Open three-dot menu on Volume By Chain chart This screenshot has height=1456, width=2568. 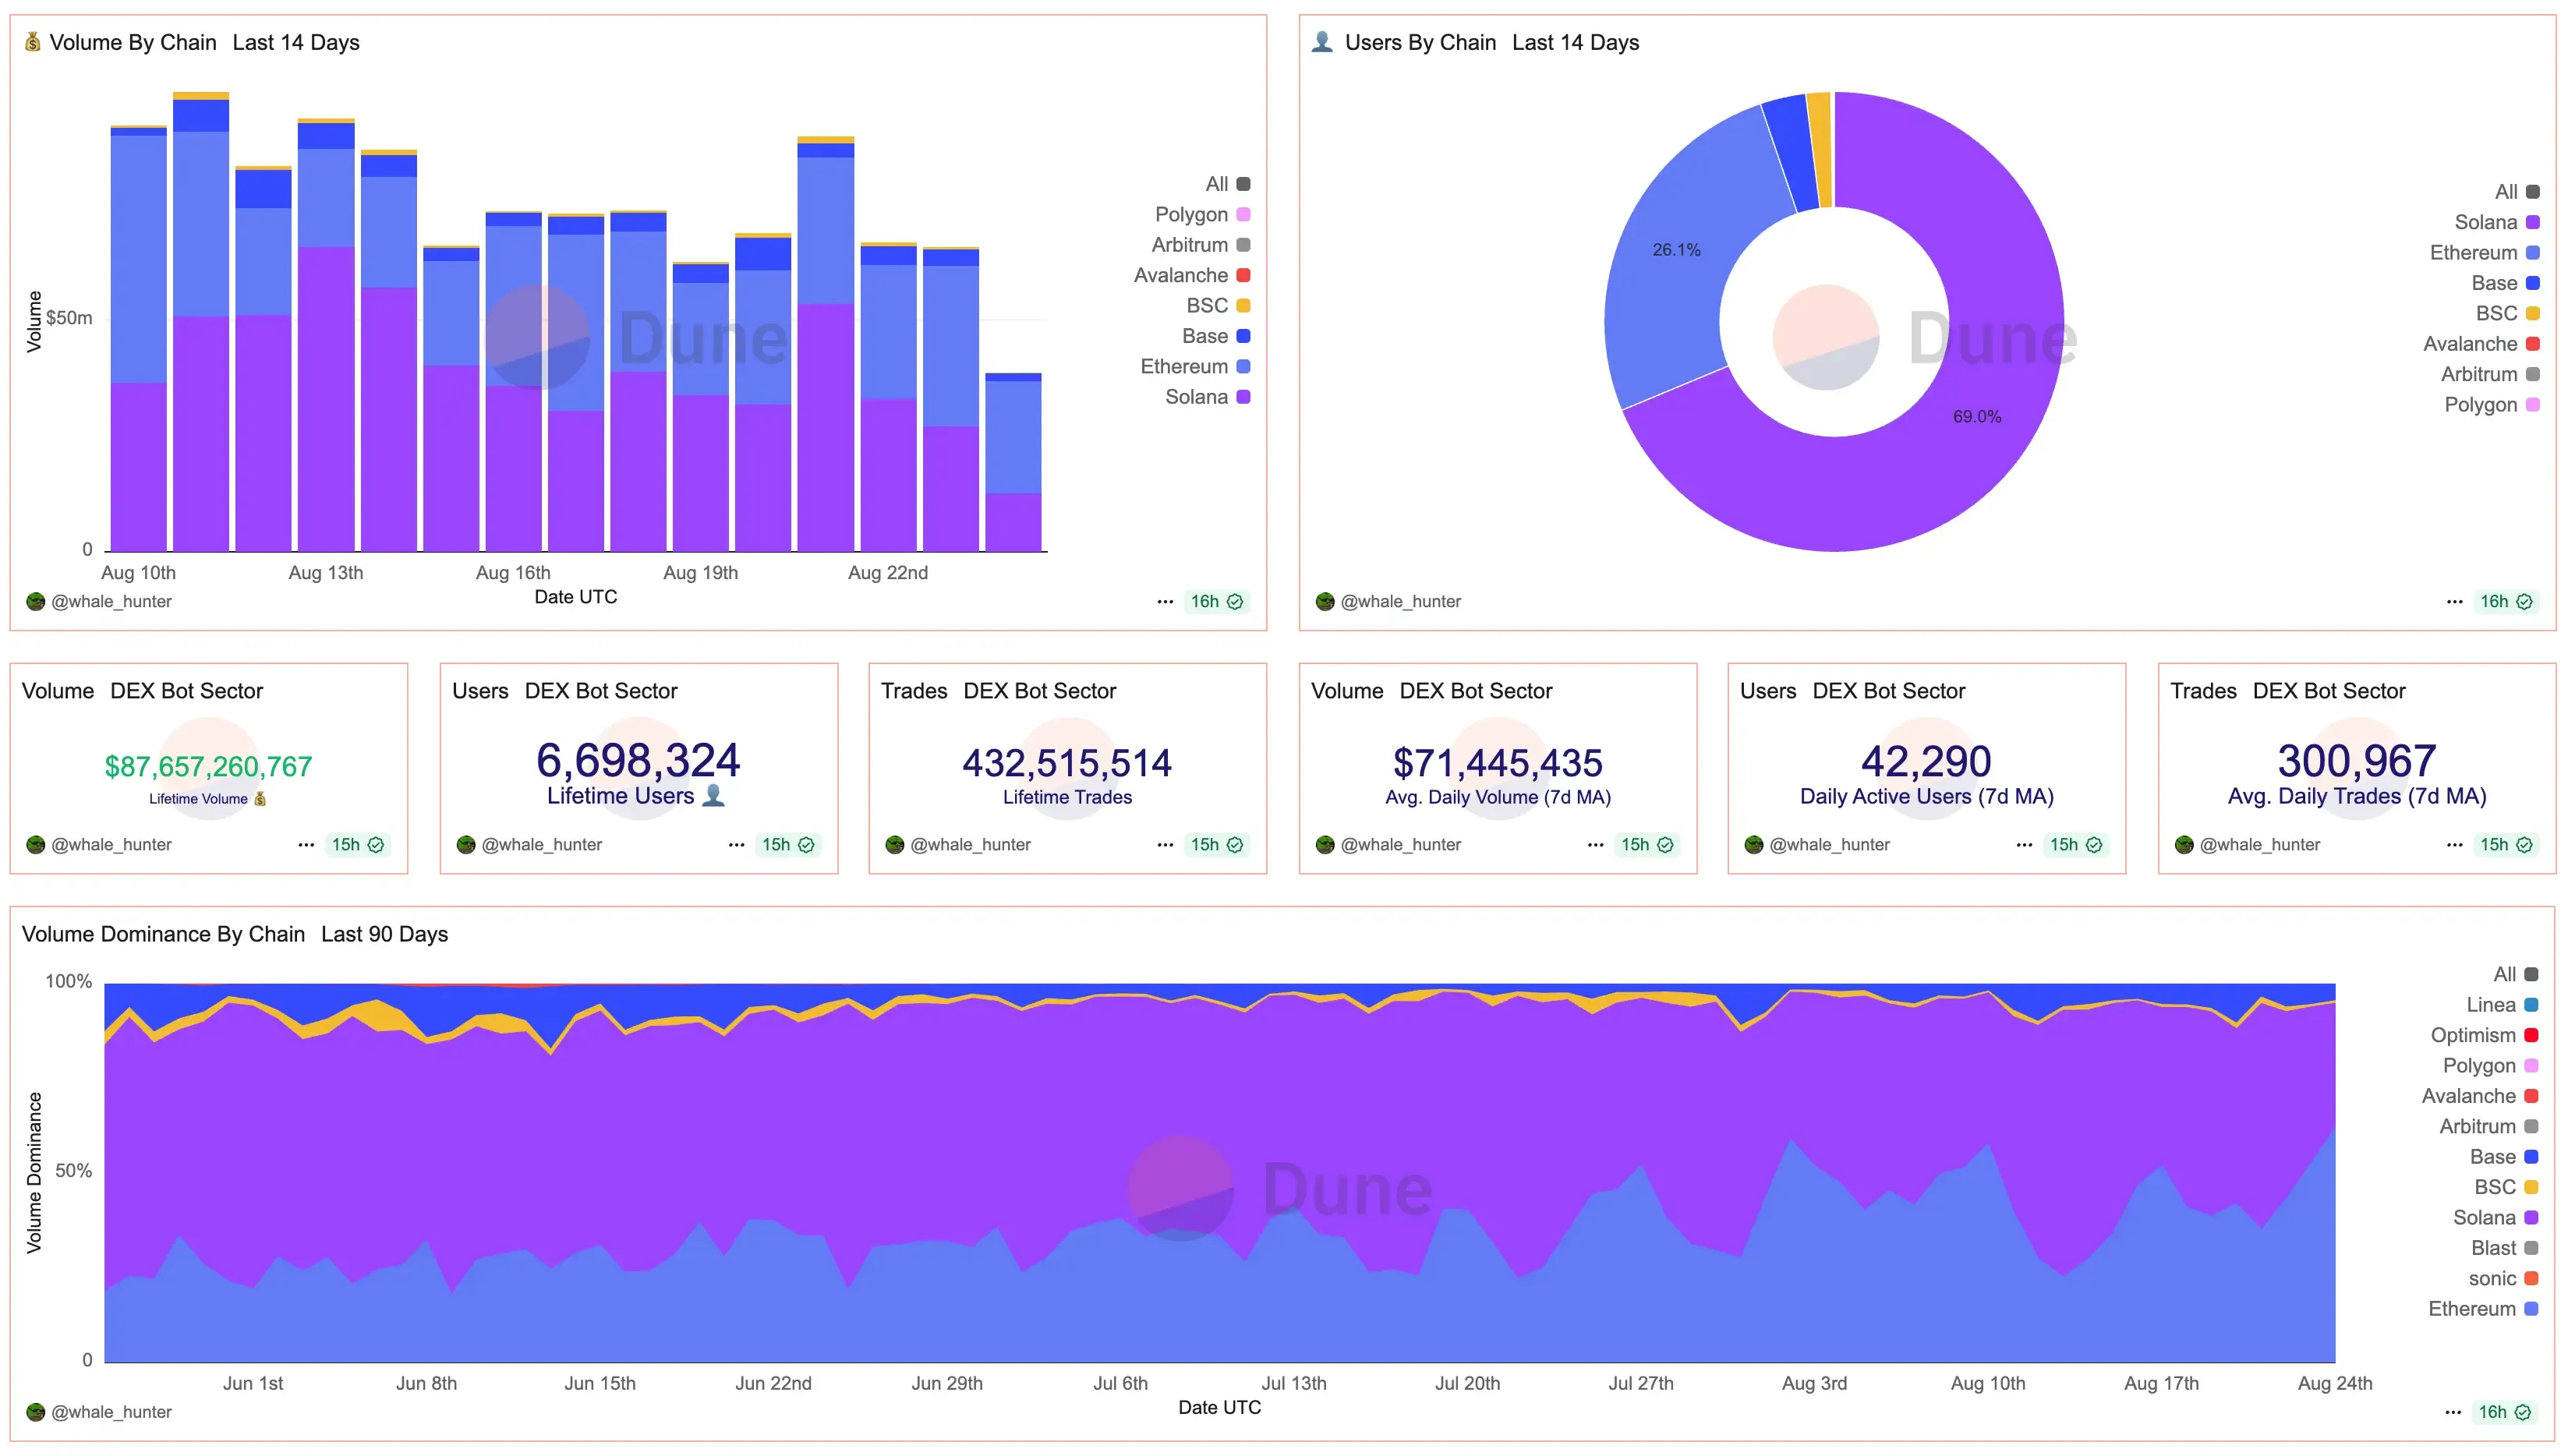point(1165,602)
